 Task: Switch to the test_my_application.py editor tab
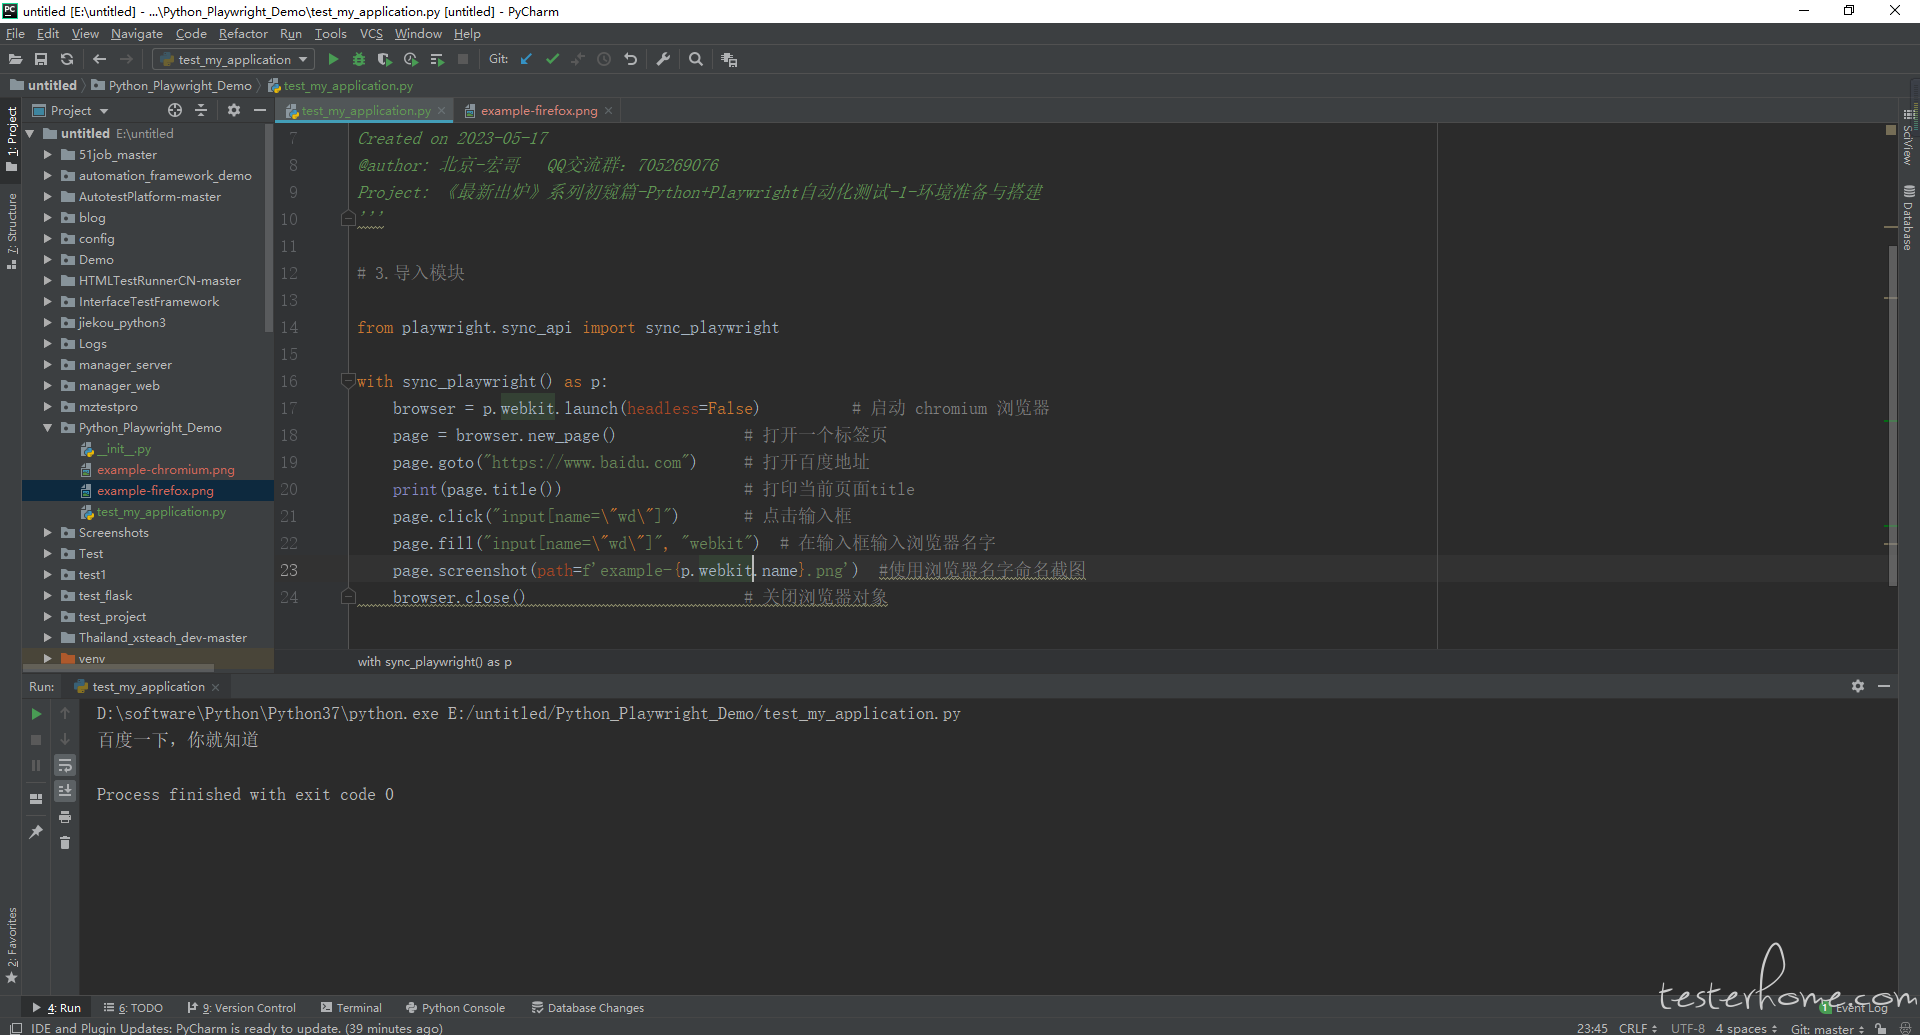tap(365, 111)
